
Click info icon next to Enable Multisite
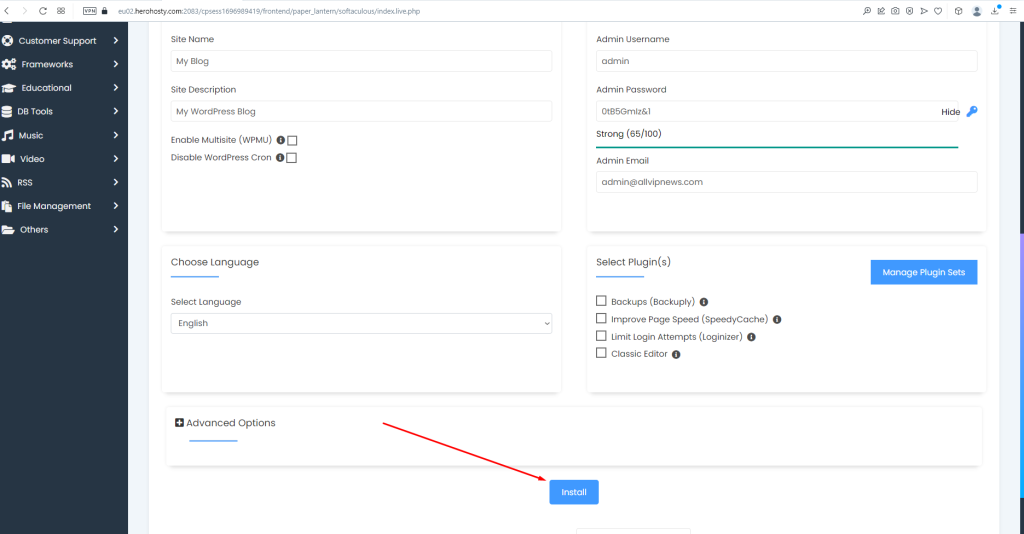click(280, 141)
